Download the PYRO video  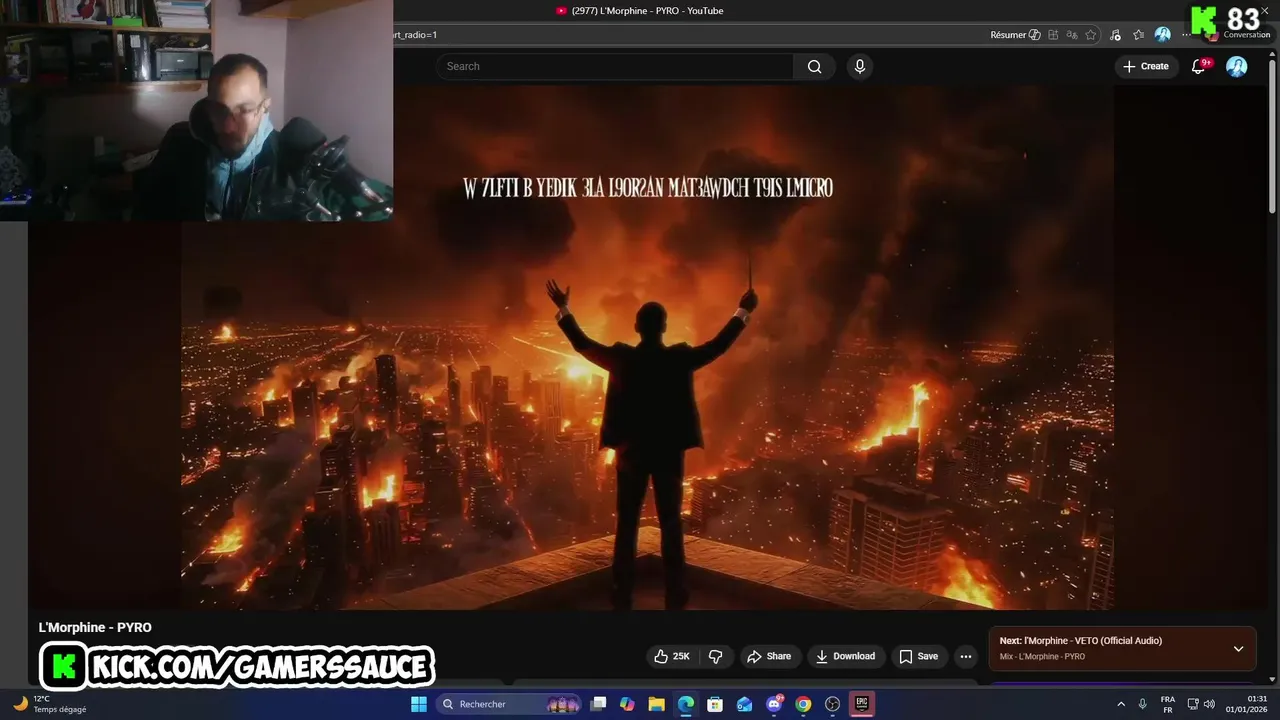coord(845,656)
